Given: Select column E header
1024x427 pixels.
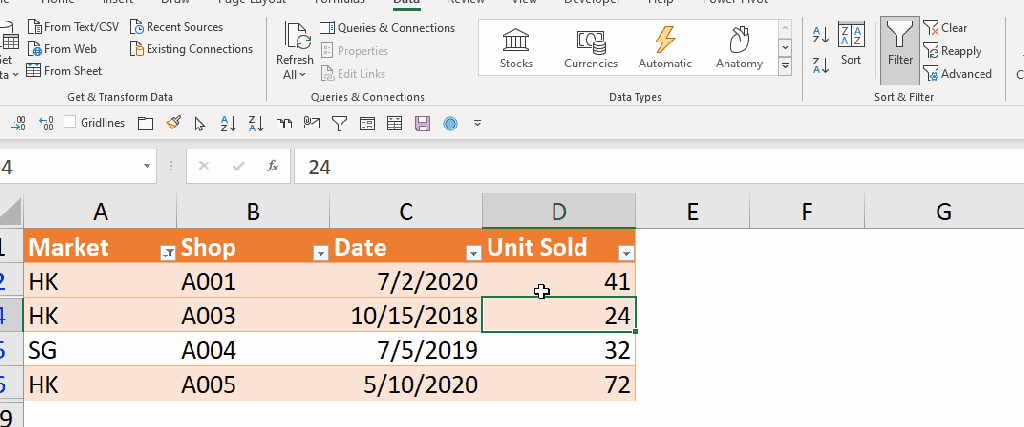Looking at the screenshot, I should tap(692, 211).
